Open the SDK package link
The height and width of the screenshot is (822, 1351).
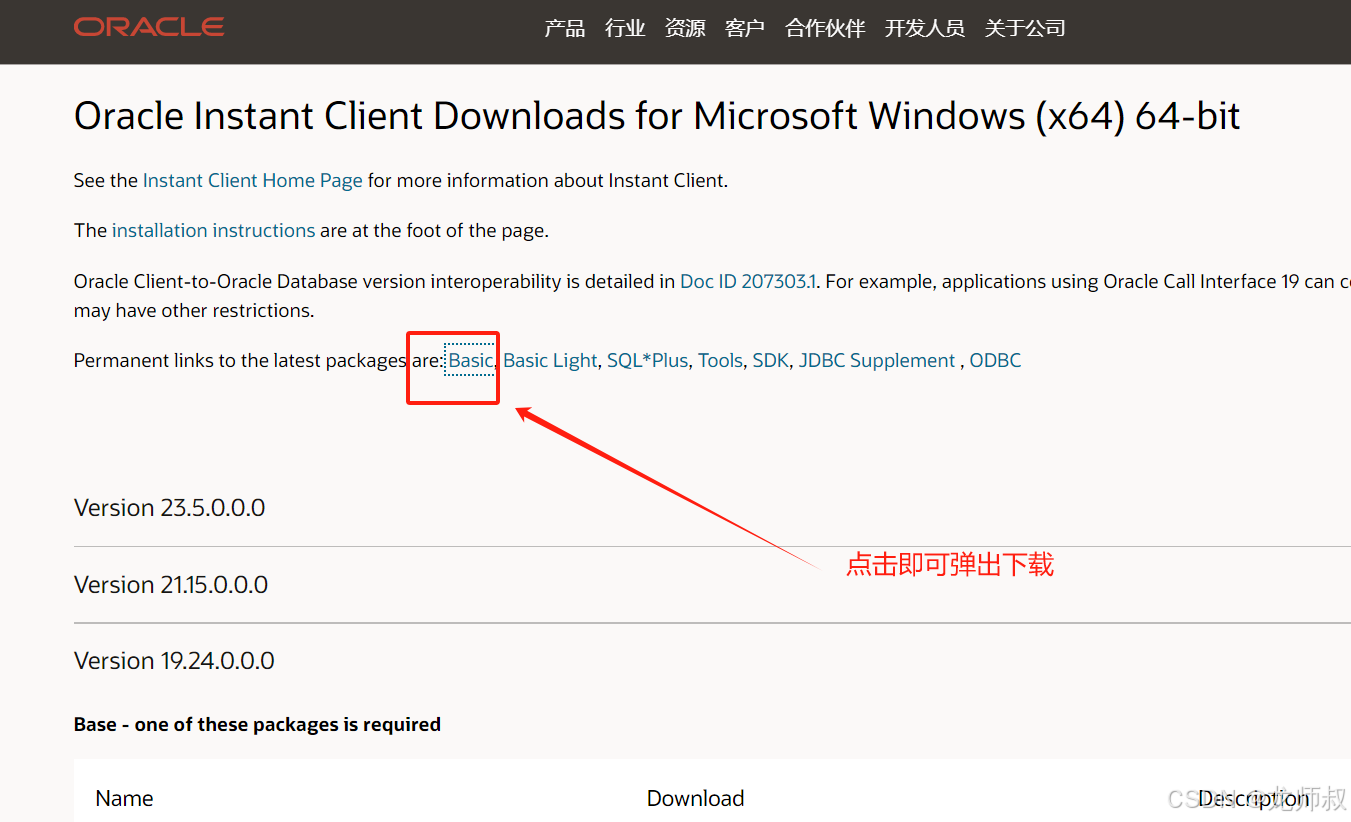pyautogui.click(x=770, y=360)
